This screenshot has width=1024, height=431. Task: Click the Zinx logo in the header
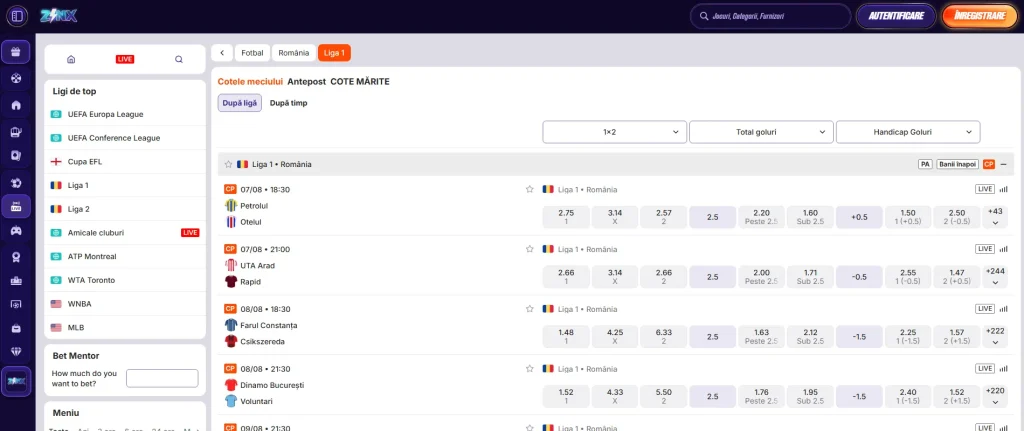pyautogui.click(x=58, y=16)
